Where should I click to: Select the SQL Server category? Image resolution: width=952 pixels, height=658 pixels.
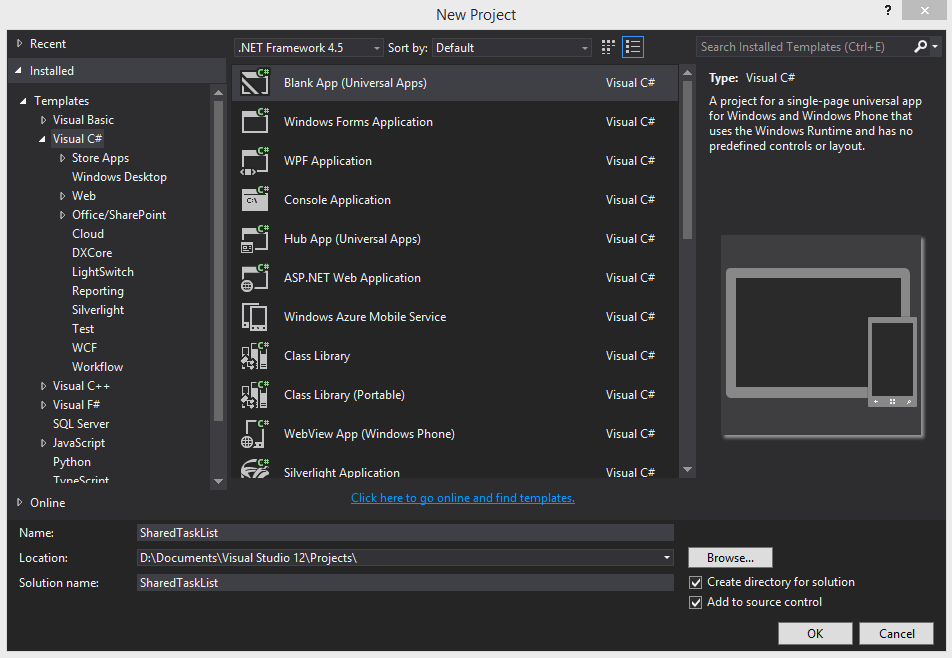point(81,424)
